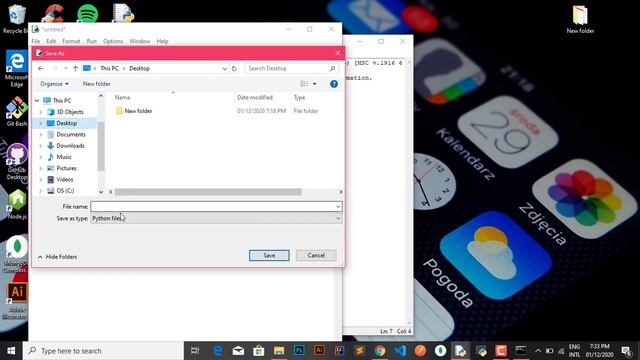The image size is (640, 360).
Task: Expand the 3D Objects tree node
Action: (x=40, y=112)
